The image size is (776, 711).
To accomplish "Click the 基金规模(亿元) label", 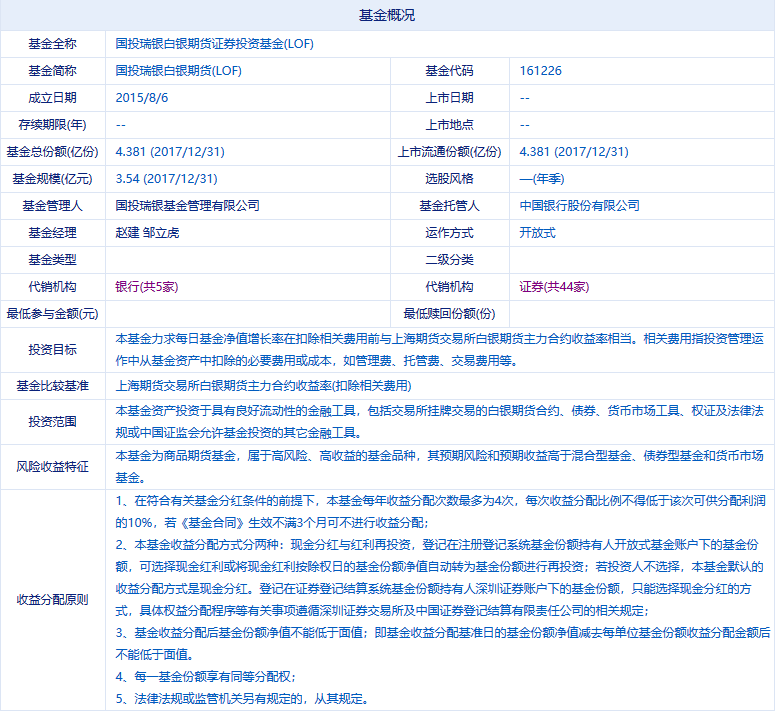I will point(52,179).
